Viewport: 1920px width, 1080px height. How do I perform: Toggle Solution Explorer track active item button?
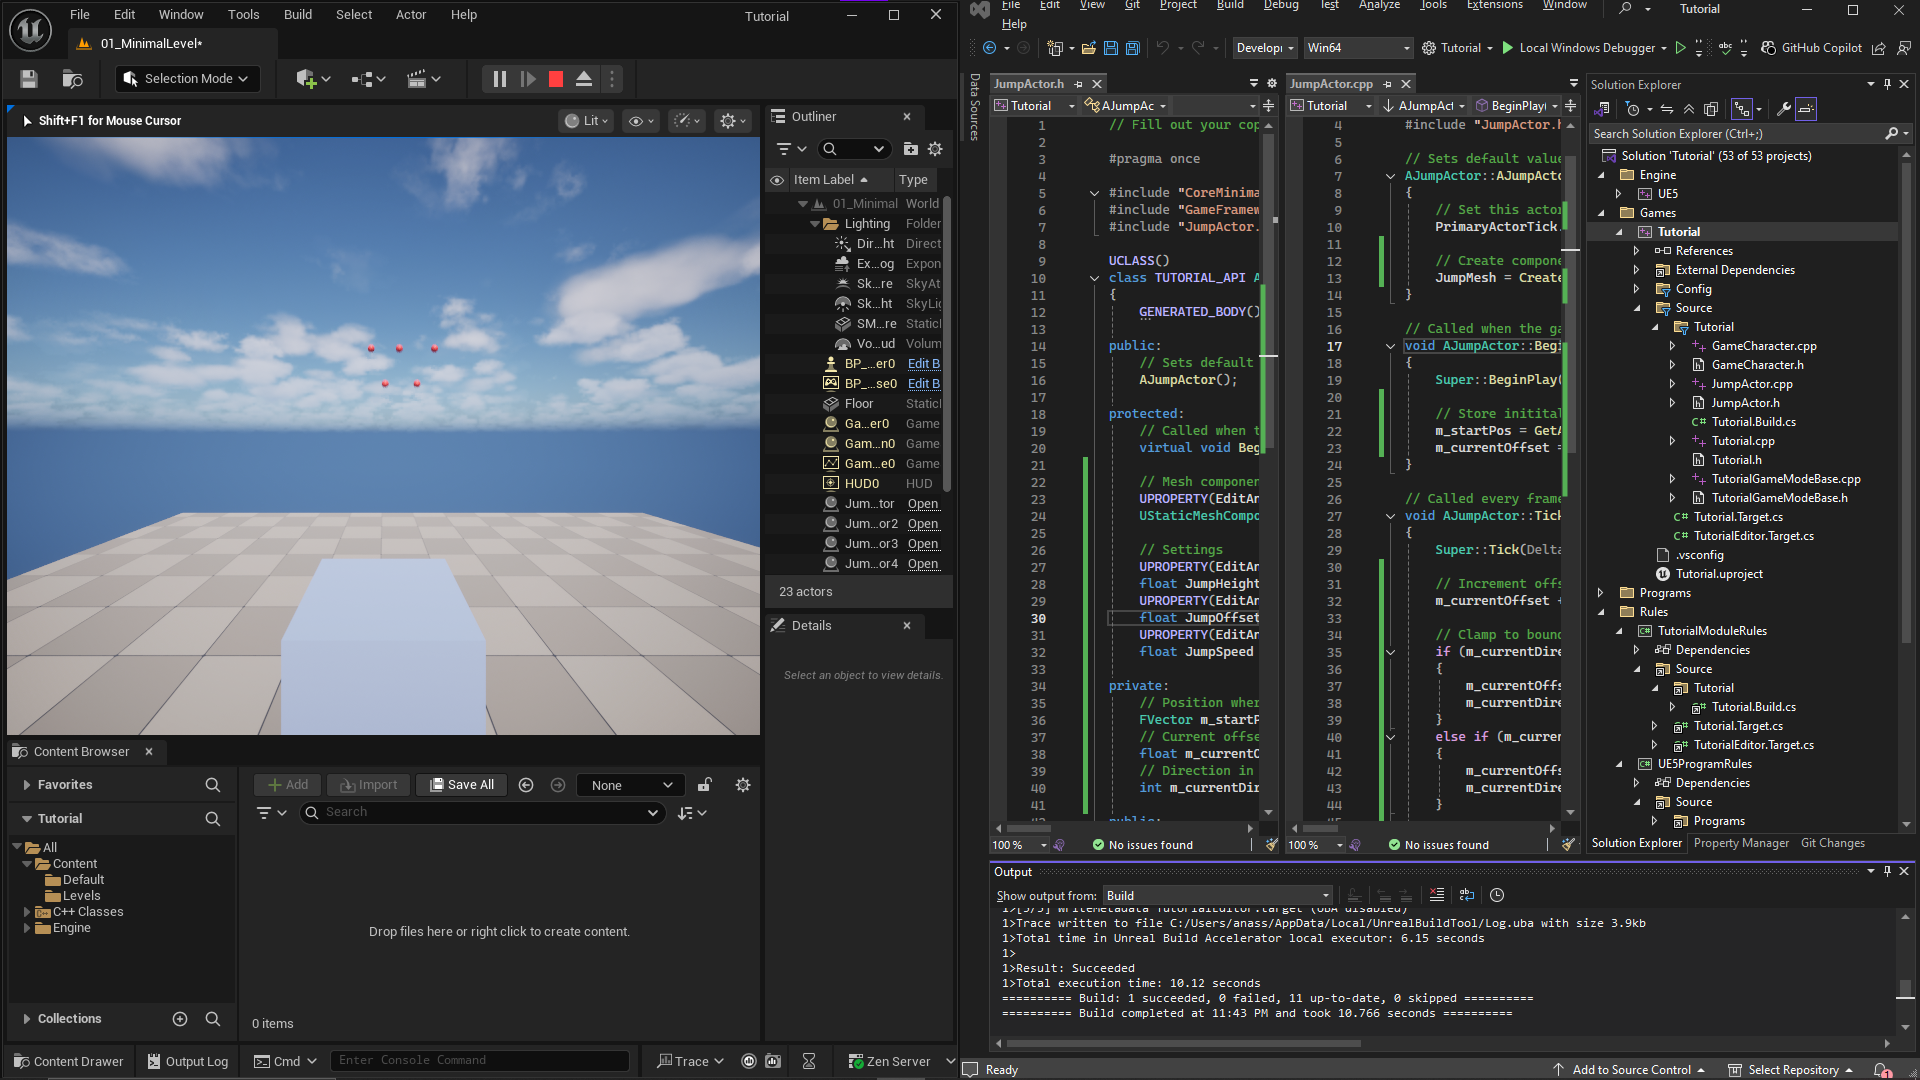point(1742,109)
